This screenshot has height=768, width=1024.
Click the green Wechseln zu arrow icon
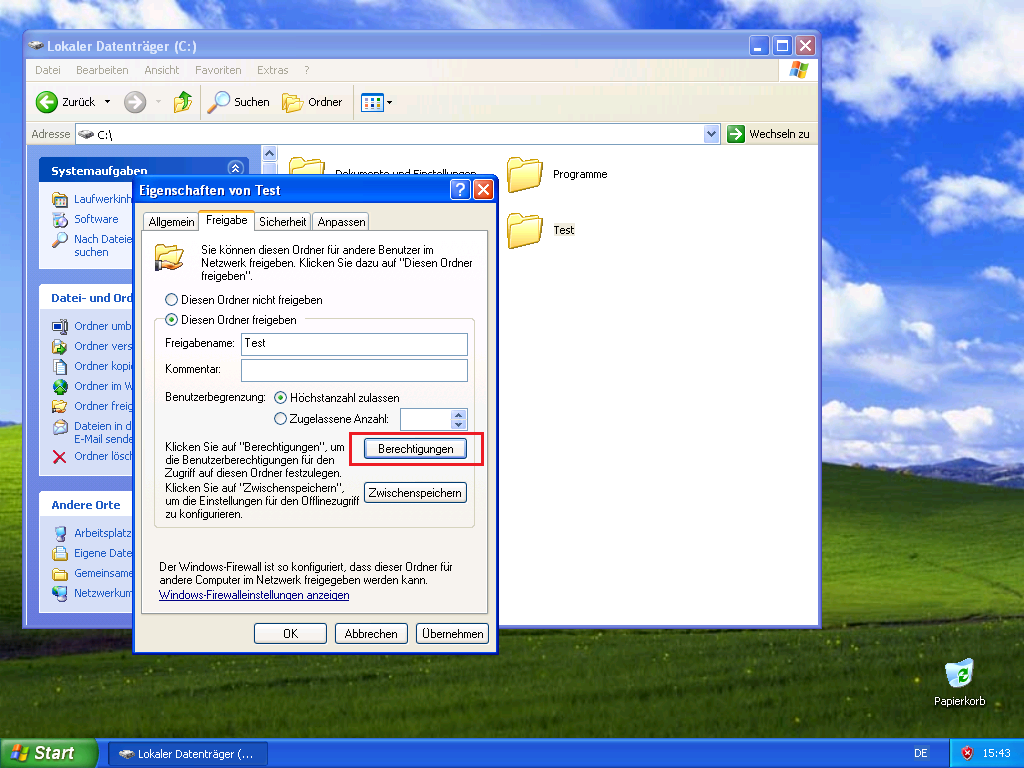coord(736,134)
